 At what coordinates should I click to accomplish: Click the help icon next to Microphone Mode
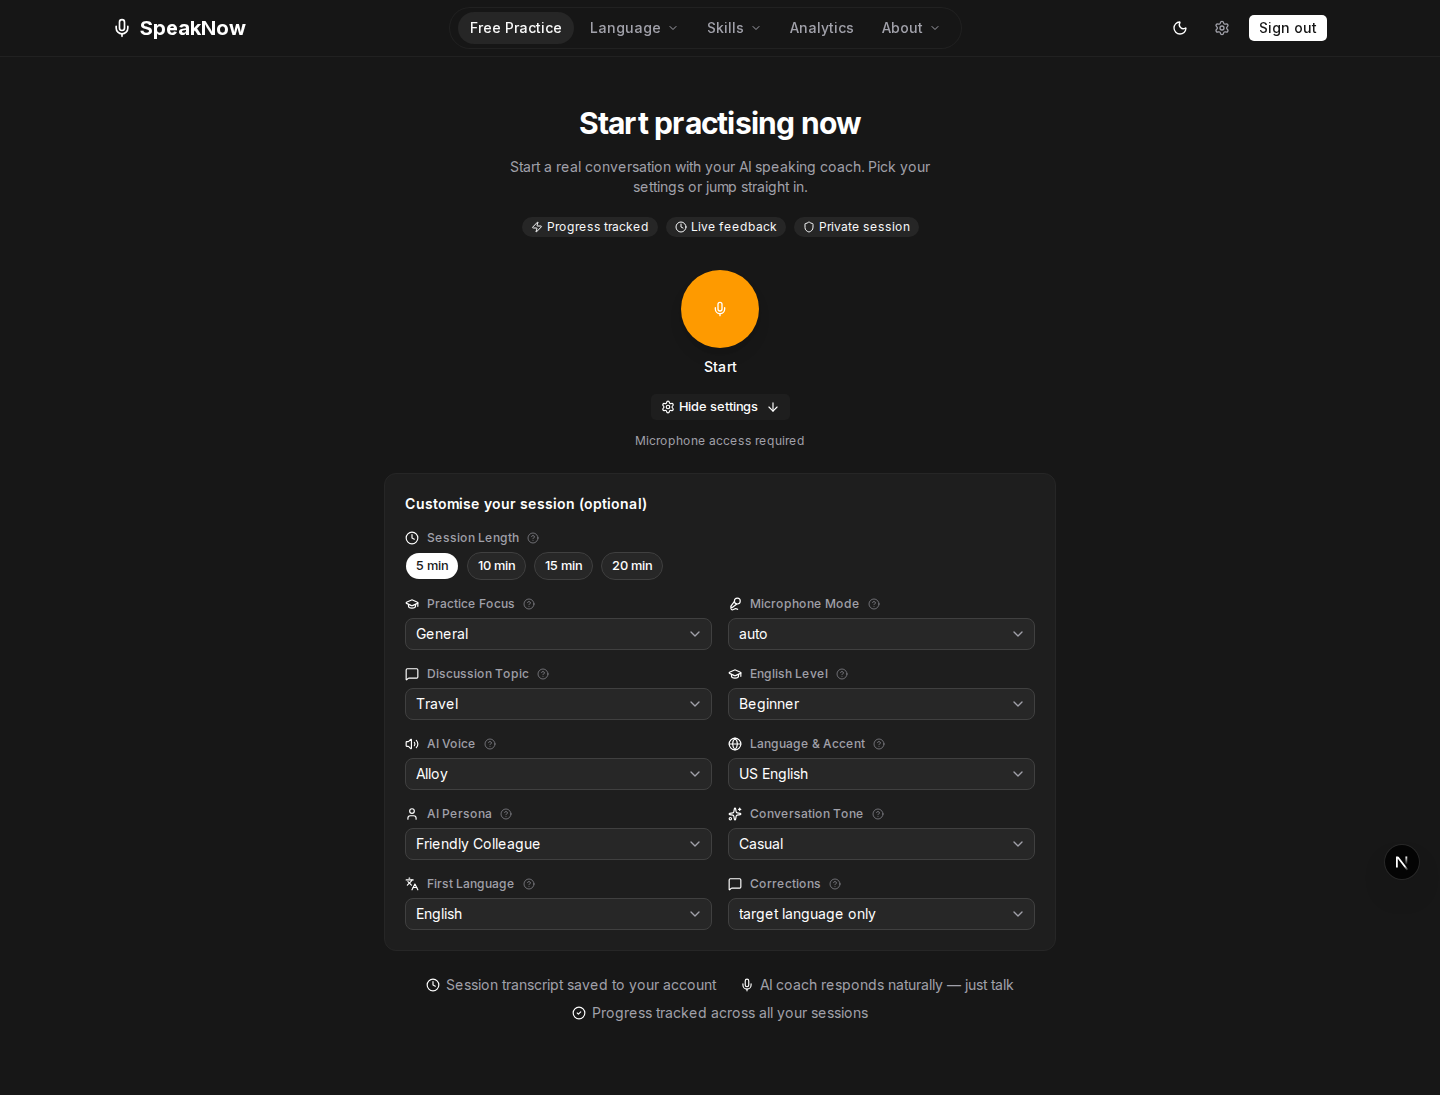point(873,604)
